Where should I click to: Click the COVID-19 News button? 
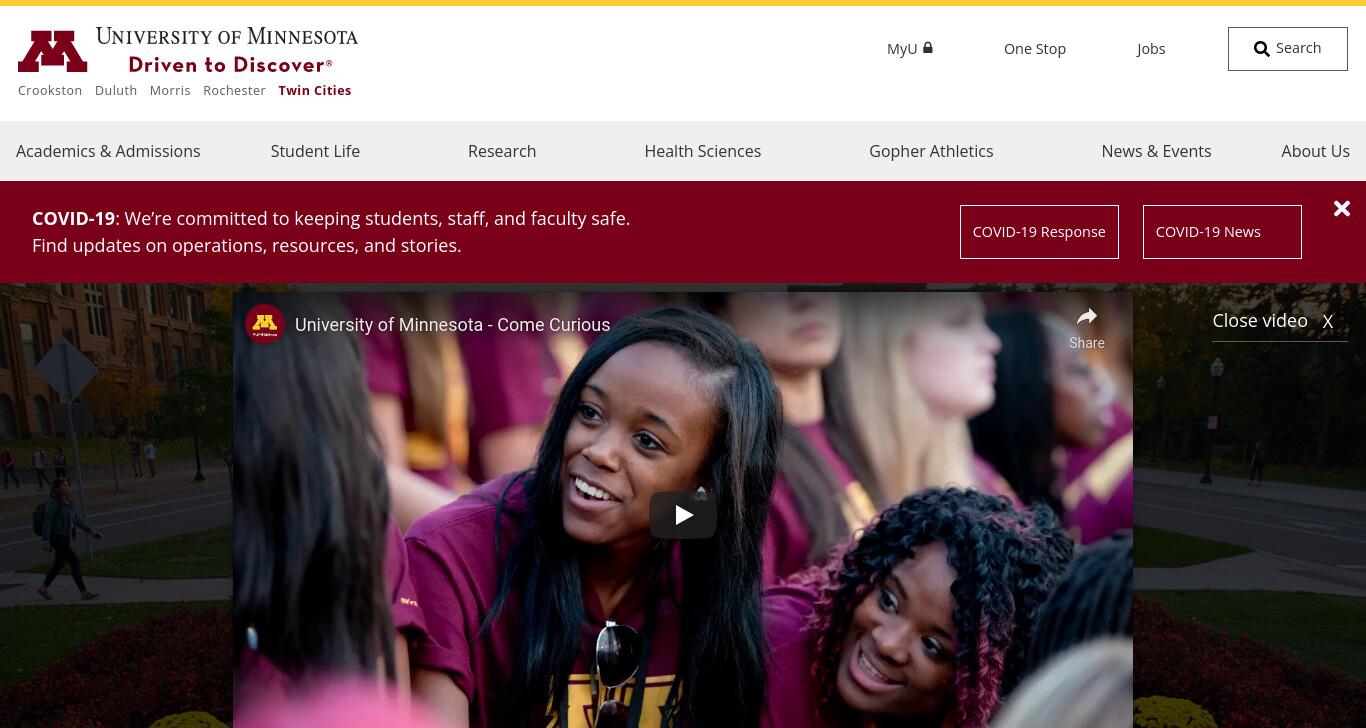pos(1222,232)
